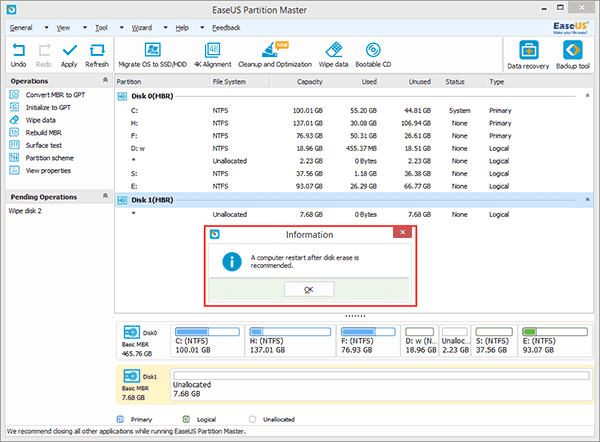Select Wipe data in Operations panel

point(40,120)
